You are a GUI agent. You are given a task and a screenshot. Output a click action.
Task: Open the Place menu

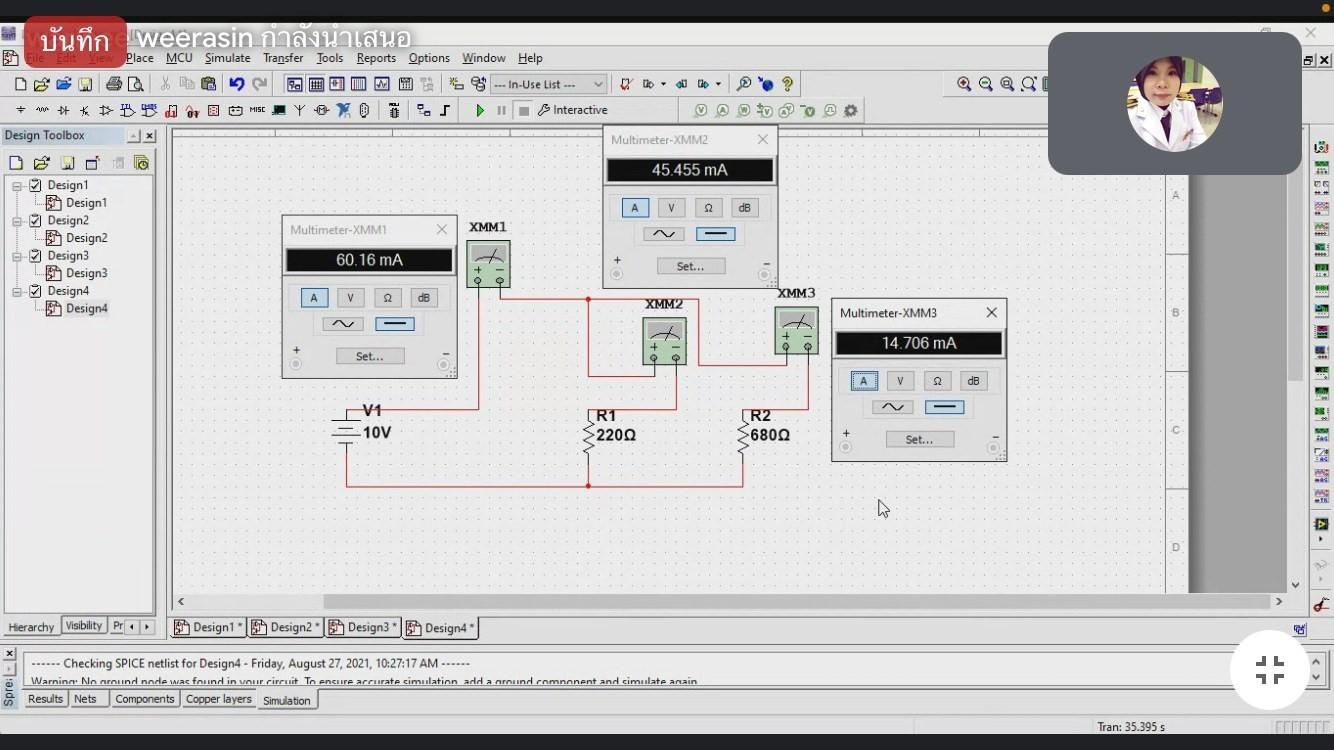(140, 58)
